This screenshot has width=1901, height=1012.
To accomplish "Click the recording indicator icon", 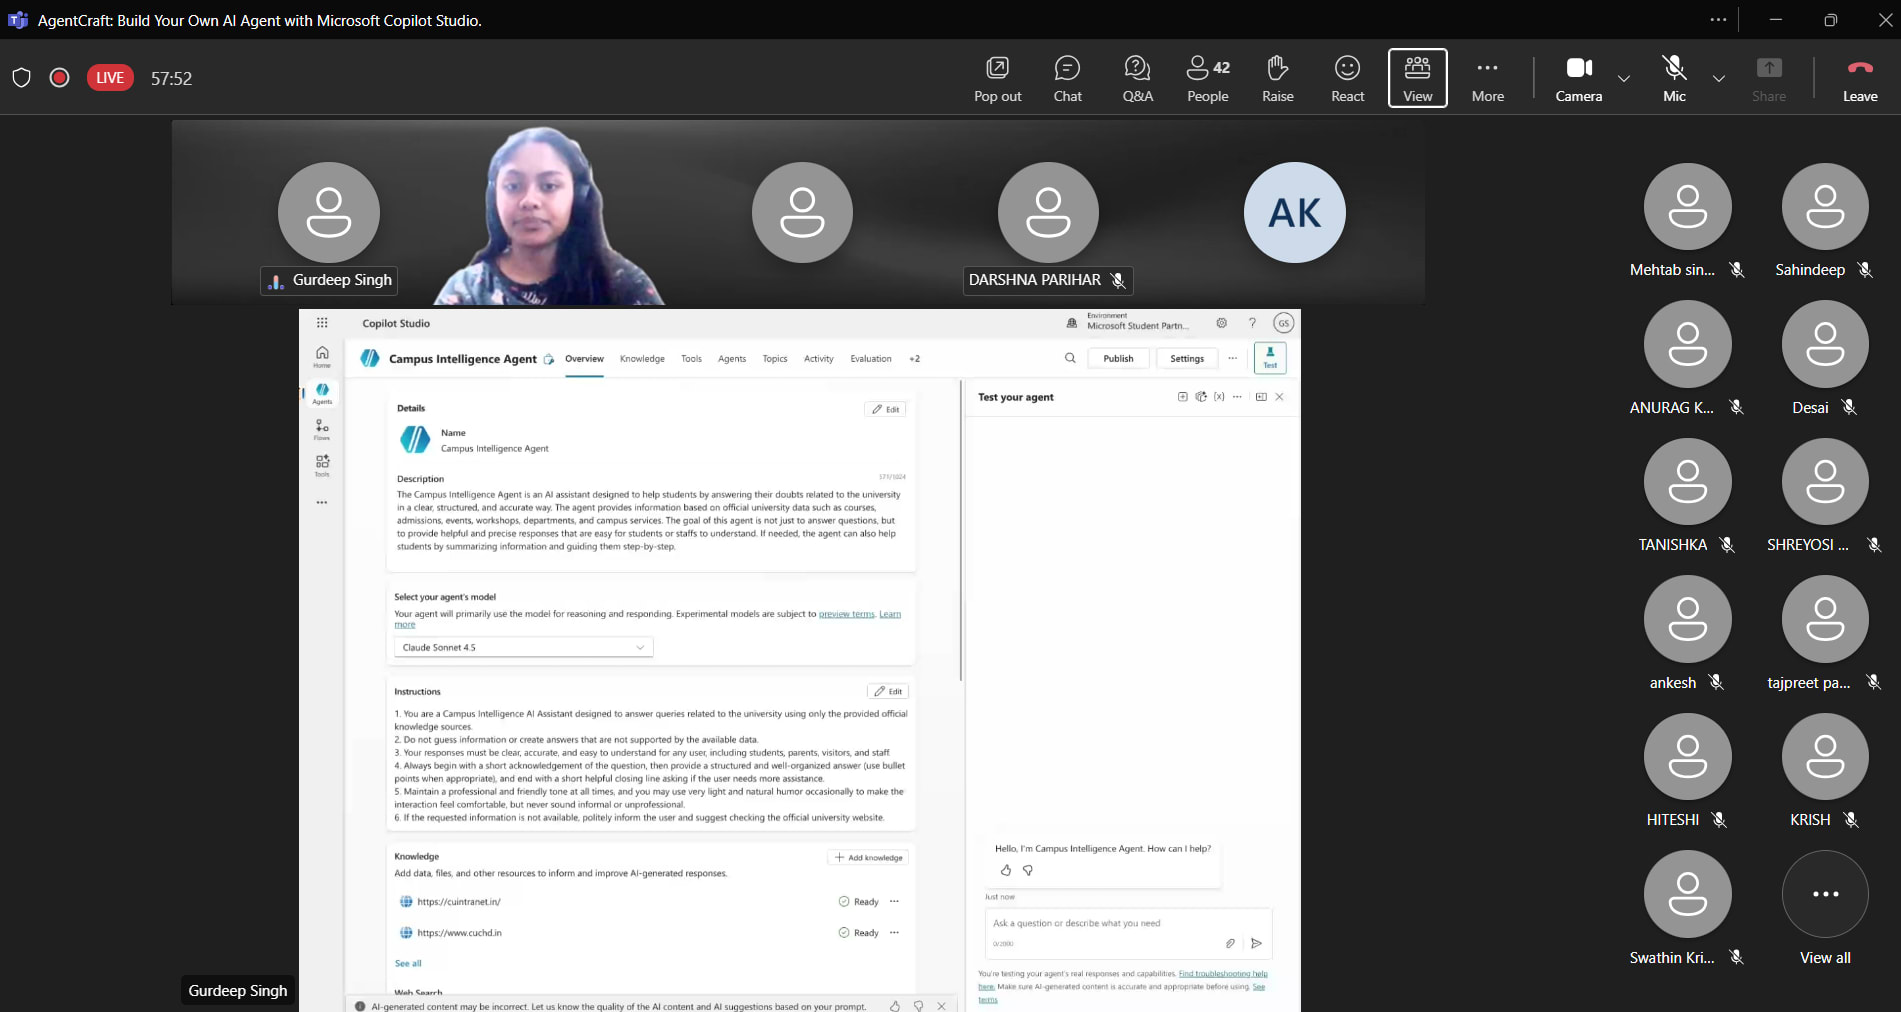I will [x=59, y=78].
